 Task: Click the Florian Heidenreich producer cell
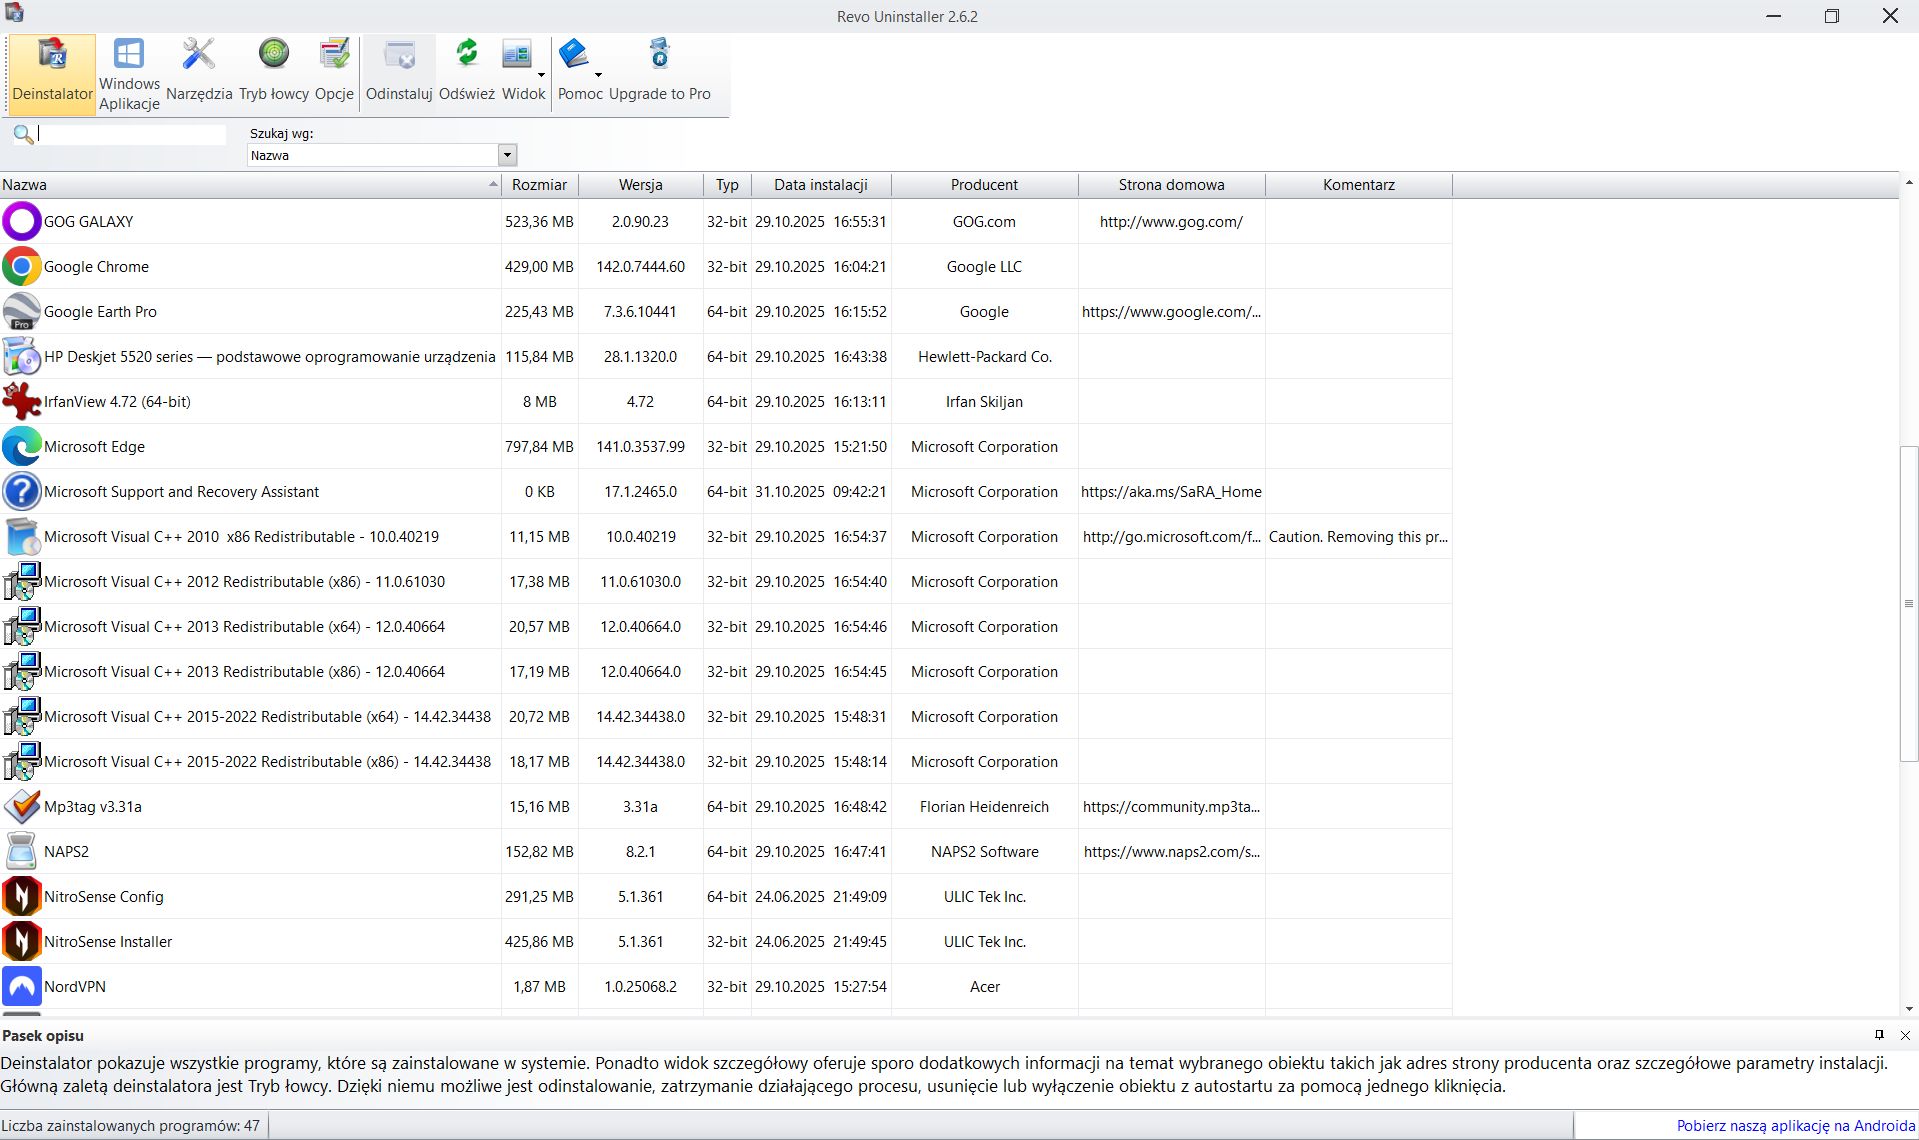pyautogui.click(x=985, y=807)
